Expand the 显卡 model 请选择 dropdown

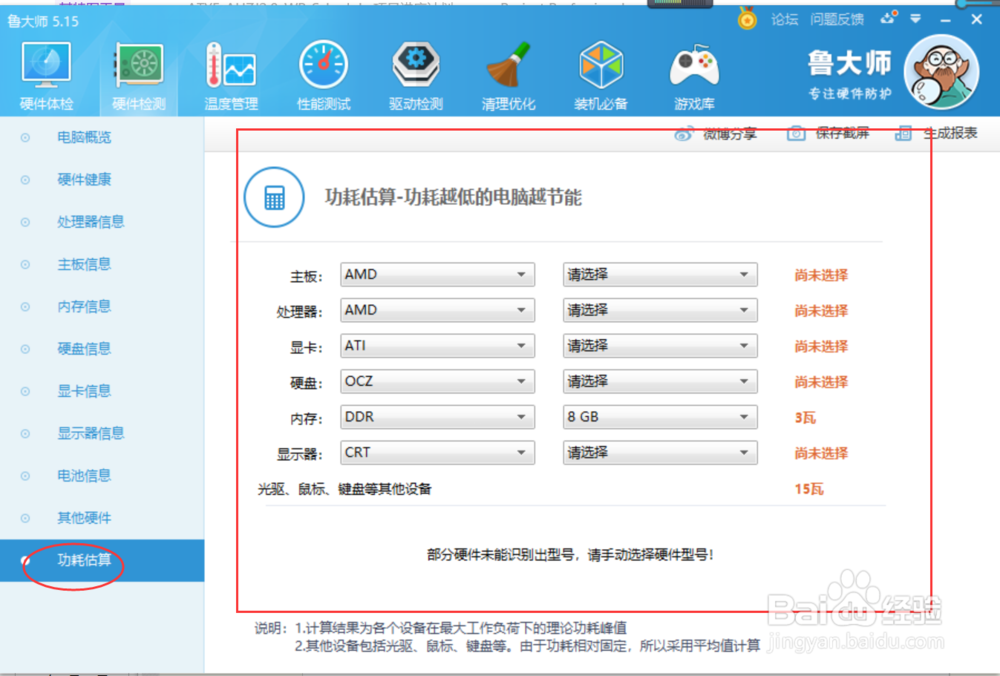[x=660, y=346]
